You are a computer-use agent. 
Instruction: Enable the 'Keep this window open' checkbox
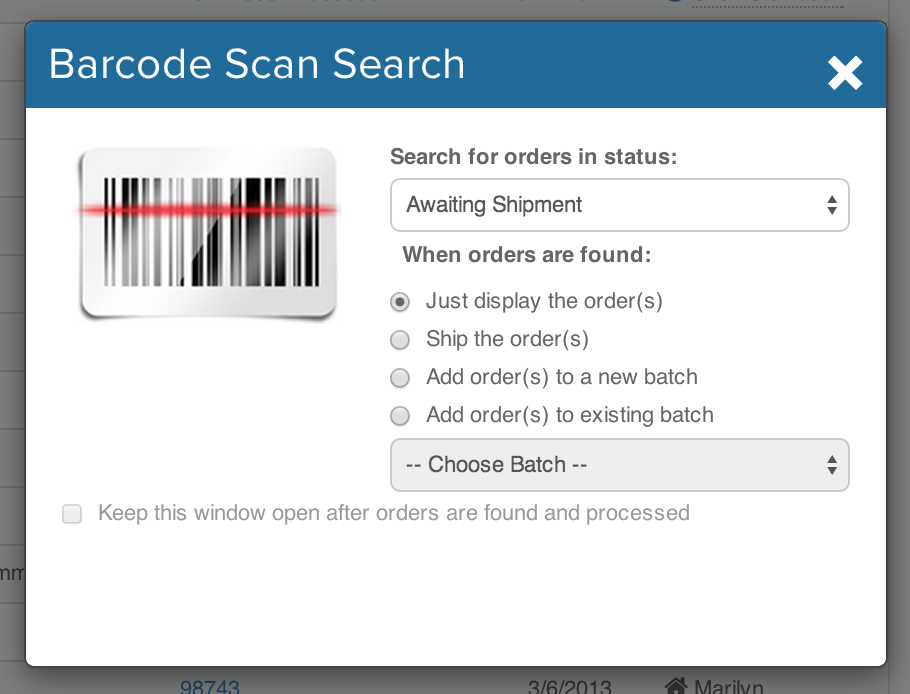click(72, 514)
